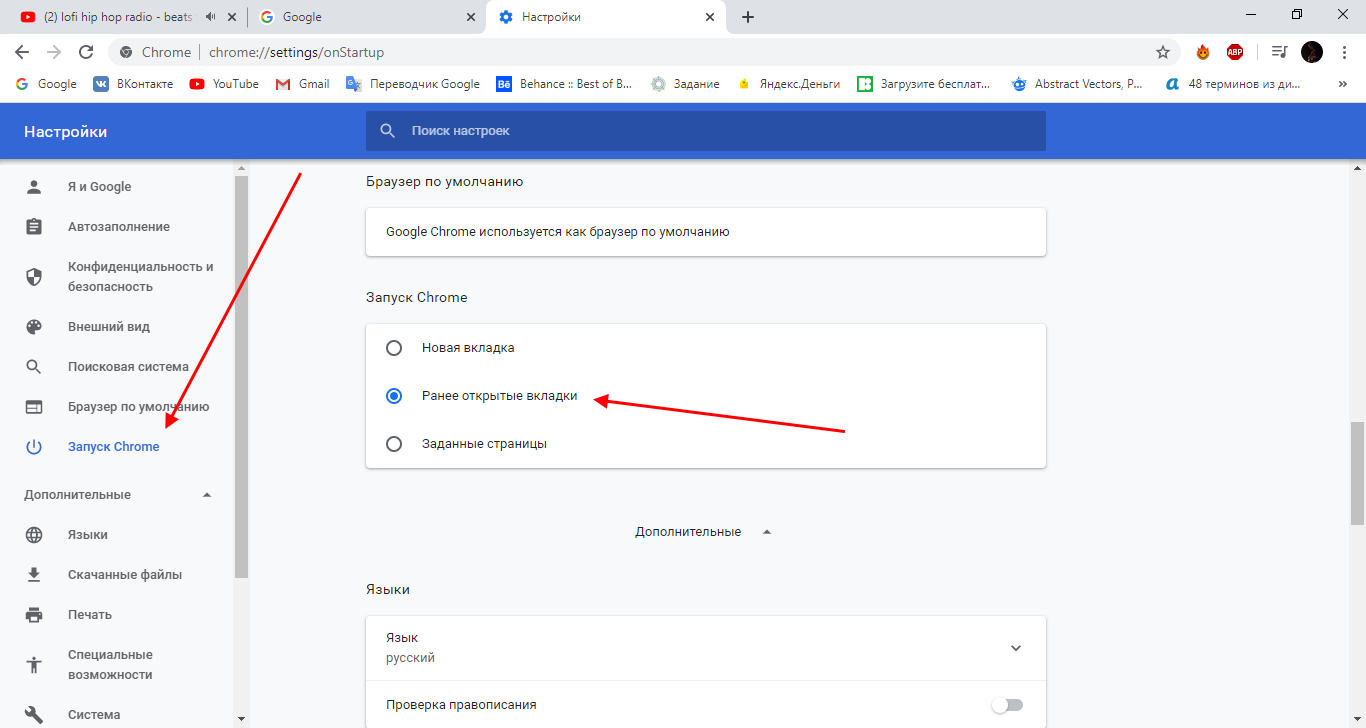Click the Я и Google person icon
This screenshot has height=728, width=1366.
coord(34,187)
